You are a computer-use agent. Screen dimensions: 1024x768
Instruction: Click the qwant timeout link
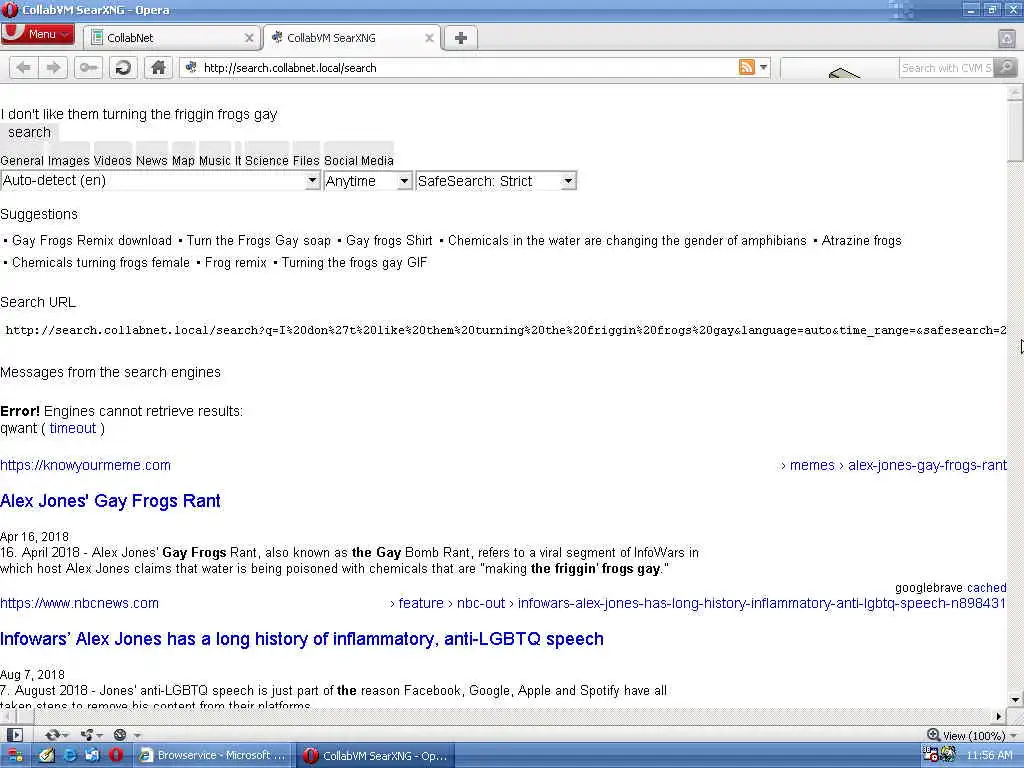coord(72,428)
